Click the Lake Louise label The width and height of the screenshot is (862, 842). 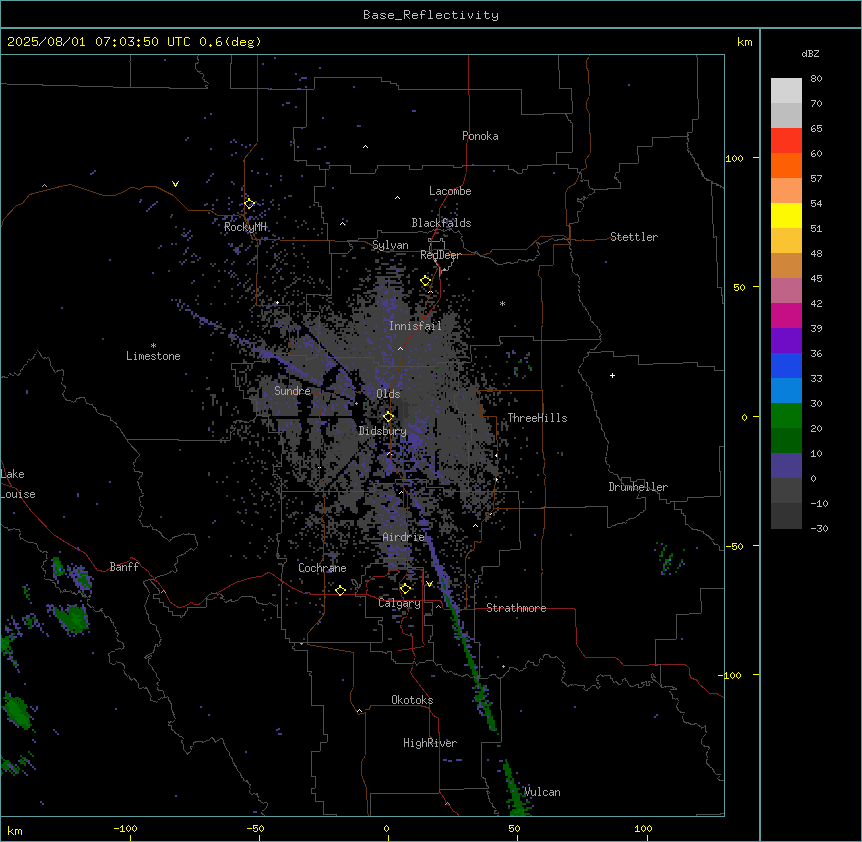coord(18,484)
